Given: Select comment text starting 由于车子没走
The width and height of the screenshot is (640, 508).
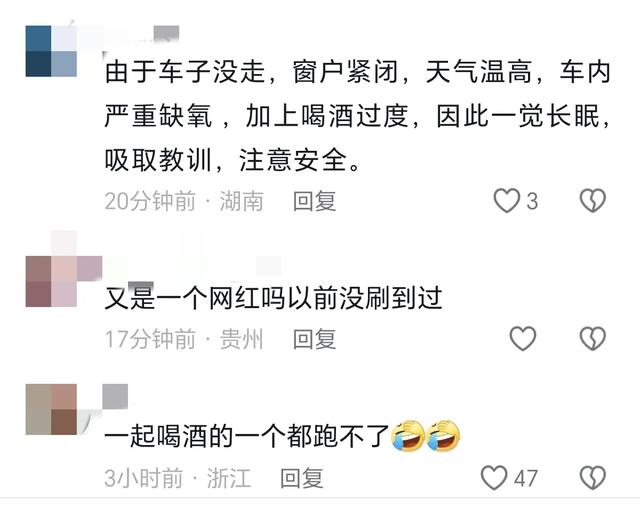Looking at the screenshot, I should [358, 116].
